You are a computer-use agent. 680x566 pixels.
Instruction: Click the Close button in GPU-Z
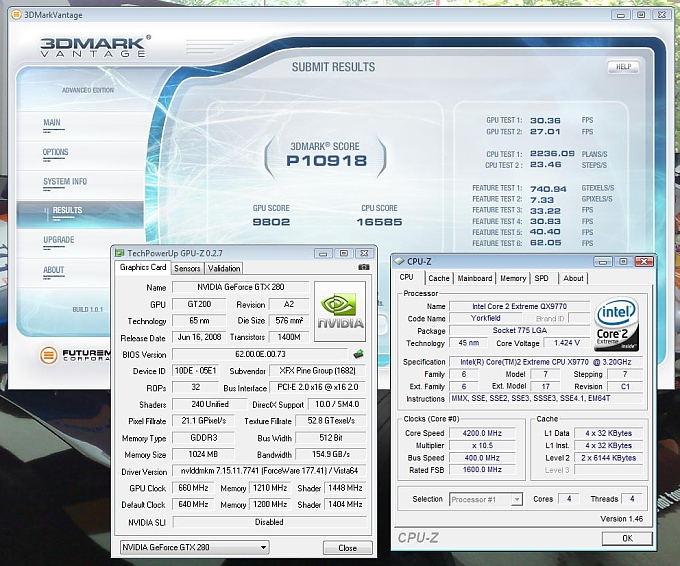pyautogui.click(x=347, y=548)
